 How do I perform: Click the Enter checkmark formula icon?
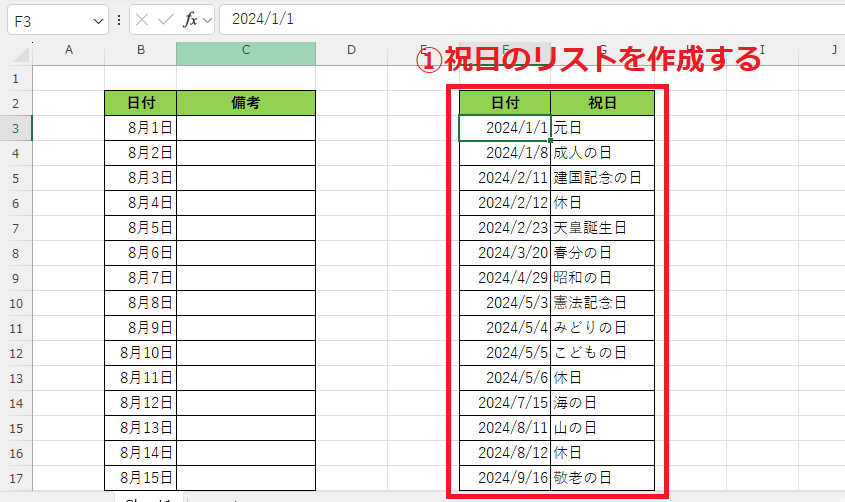(x=165, y=20)
